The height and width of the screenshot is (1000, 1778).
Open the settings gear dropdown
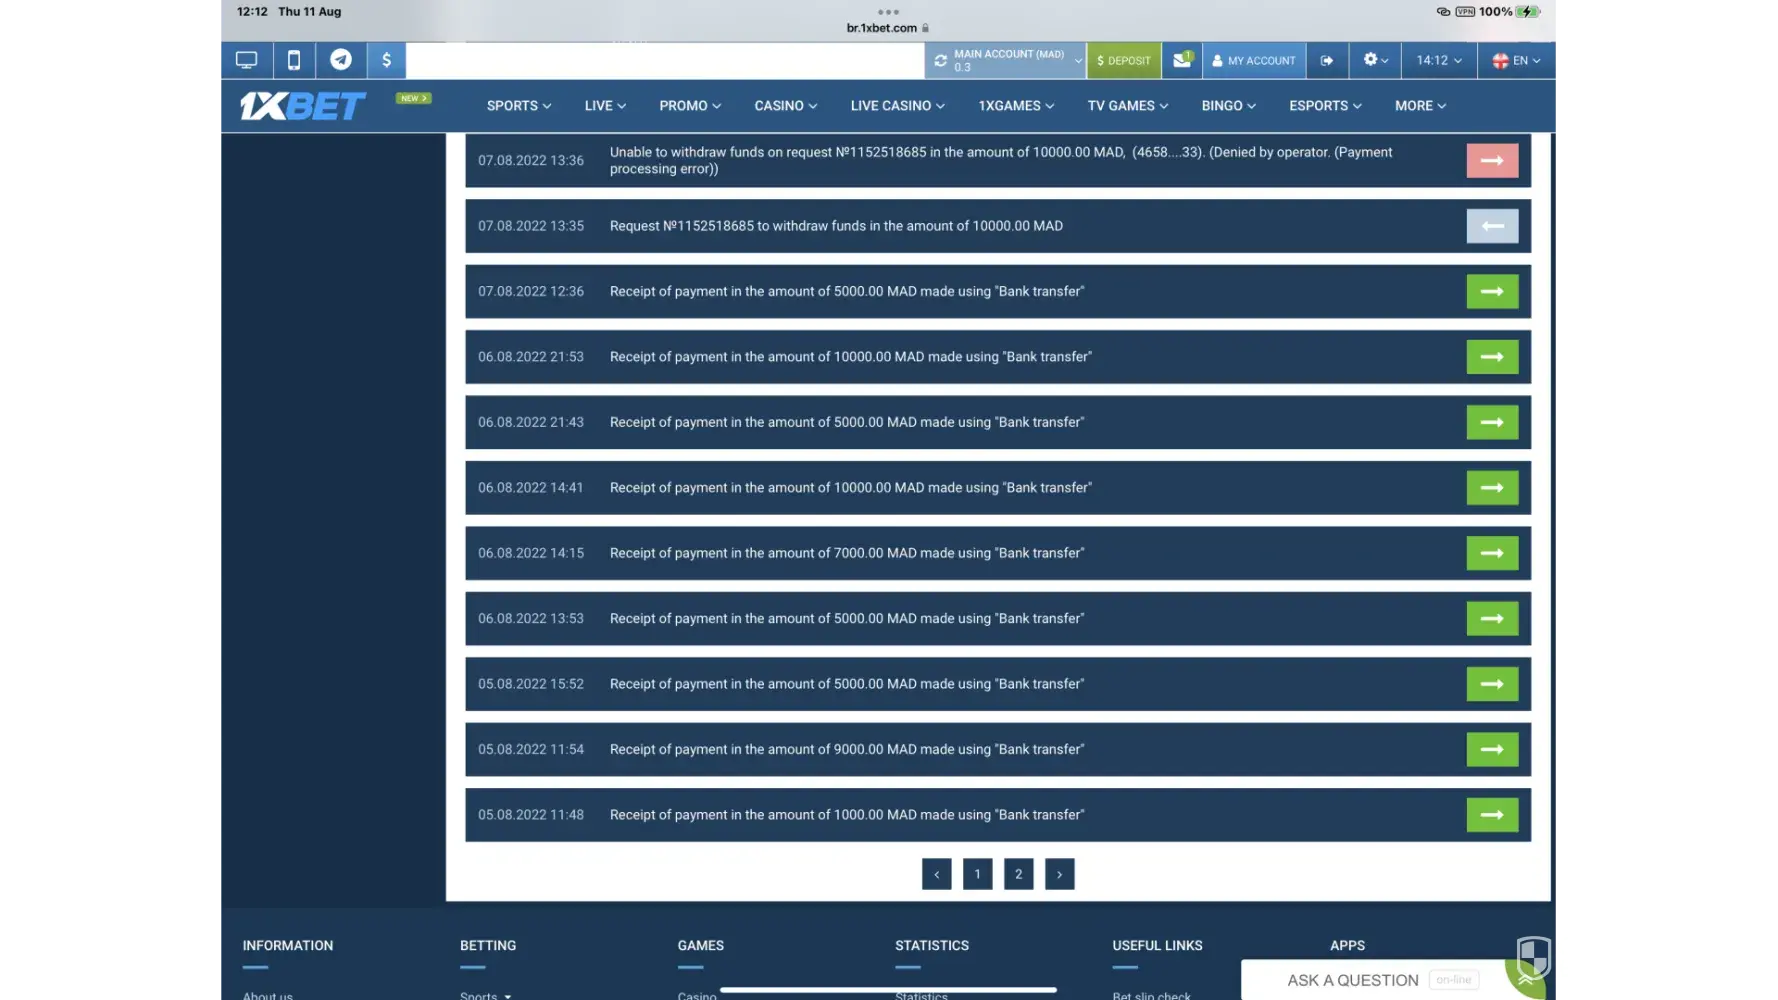point(1375,60)
